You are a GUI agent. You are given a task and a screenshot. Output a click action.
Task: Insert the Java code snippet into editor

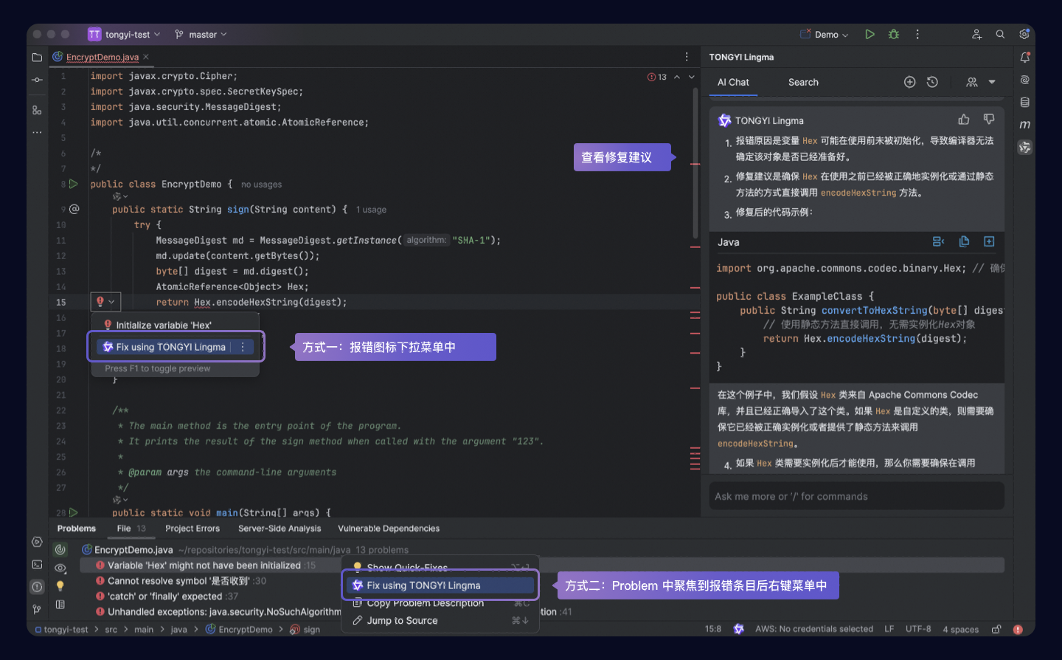coord(989,241)
